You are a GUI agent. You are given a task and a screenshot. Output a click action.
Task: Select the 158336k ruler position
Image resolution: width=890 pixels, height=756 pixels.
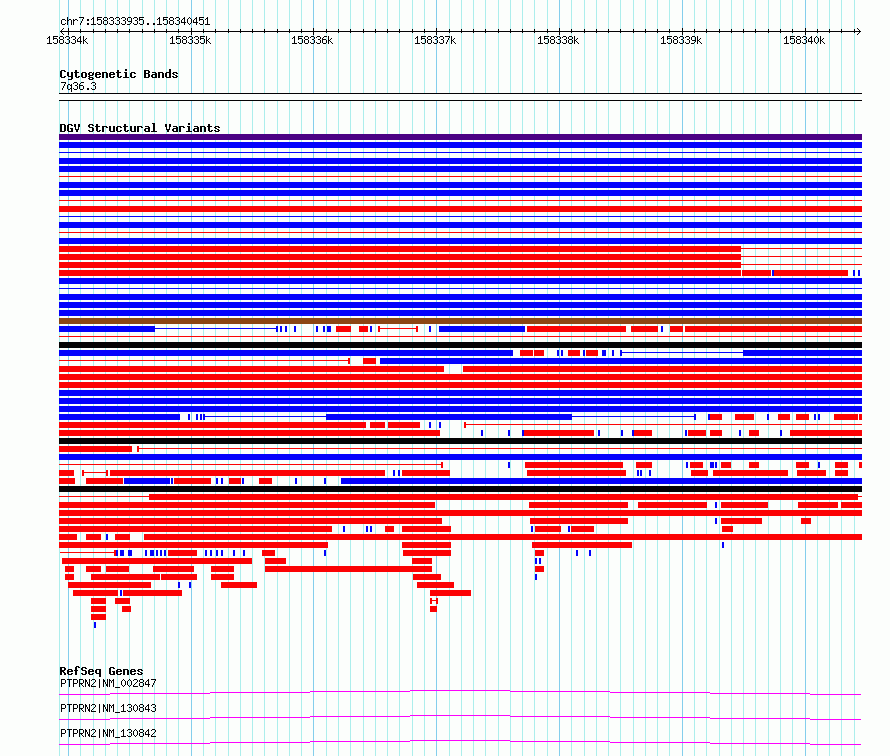(312, 40)
